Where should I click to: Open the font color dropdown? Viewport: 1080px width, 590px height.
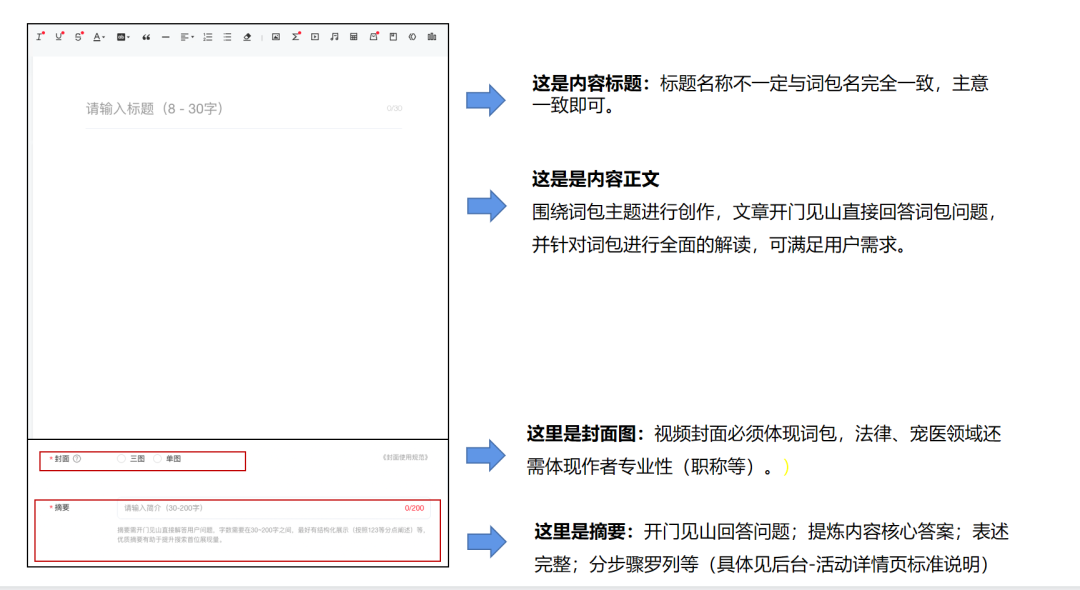(99, 37)
